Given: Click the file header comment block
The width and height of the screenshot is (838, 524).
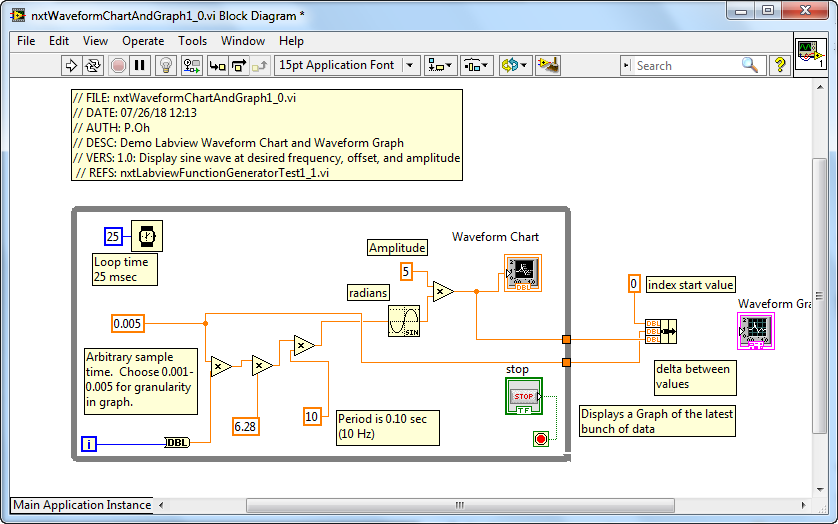Looking at the screenshot, I should [x=267, y=135].
